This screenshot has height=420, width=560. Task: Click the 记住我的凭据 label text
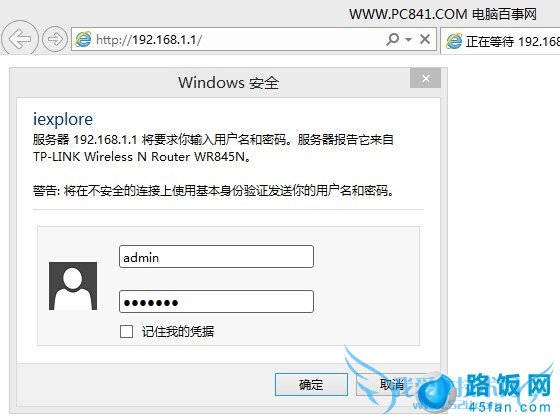(x=178, y=331)
